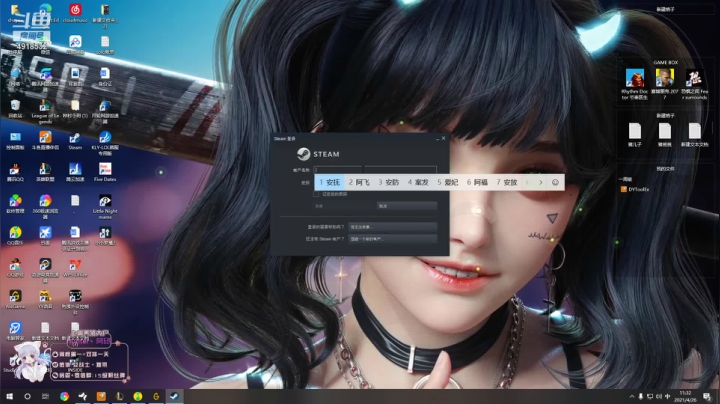
Task: Click the Cortana circle on the taskbar
Action: click(x=27, y=396)
